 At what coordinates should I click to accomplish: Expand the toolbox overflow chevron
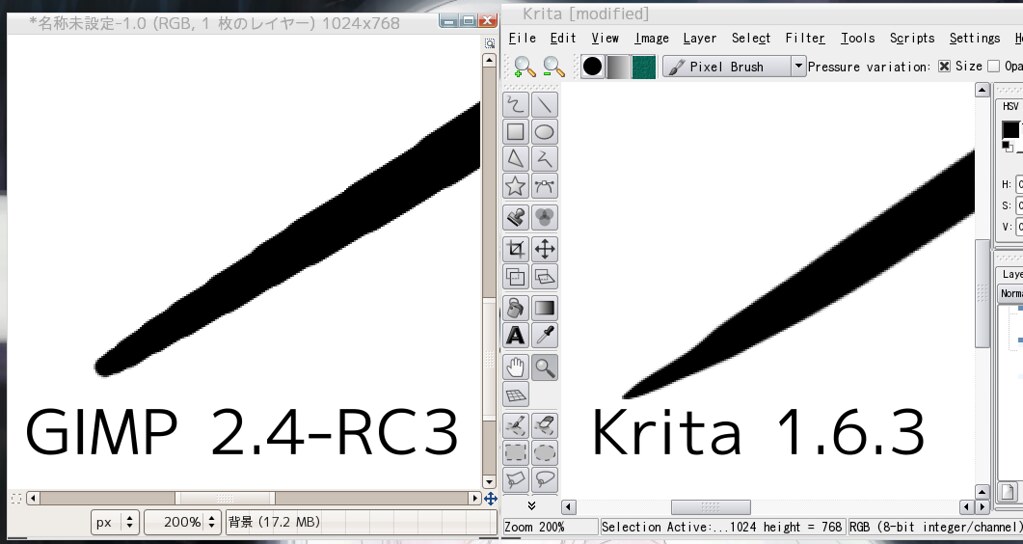[530, 506]
